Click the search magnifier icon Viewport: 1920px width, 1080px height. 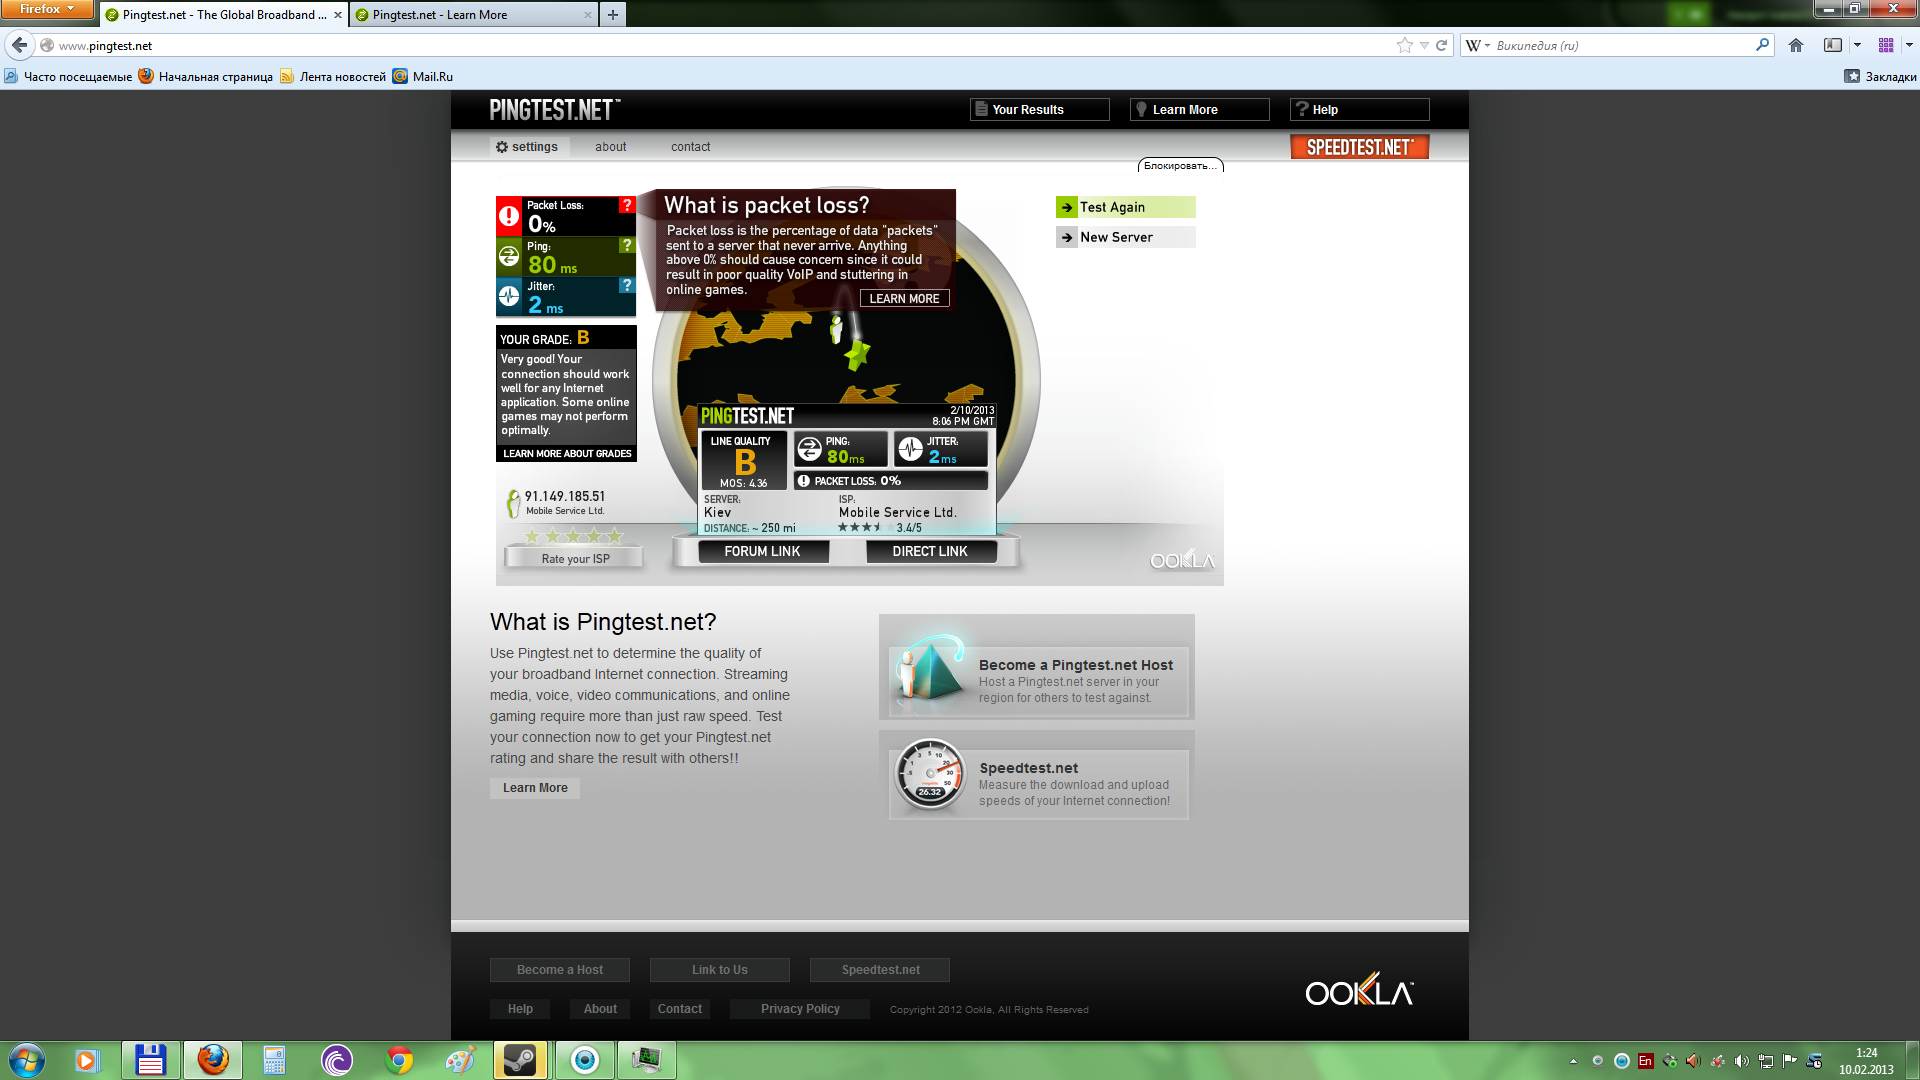[1762, 45]
